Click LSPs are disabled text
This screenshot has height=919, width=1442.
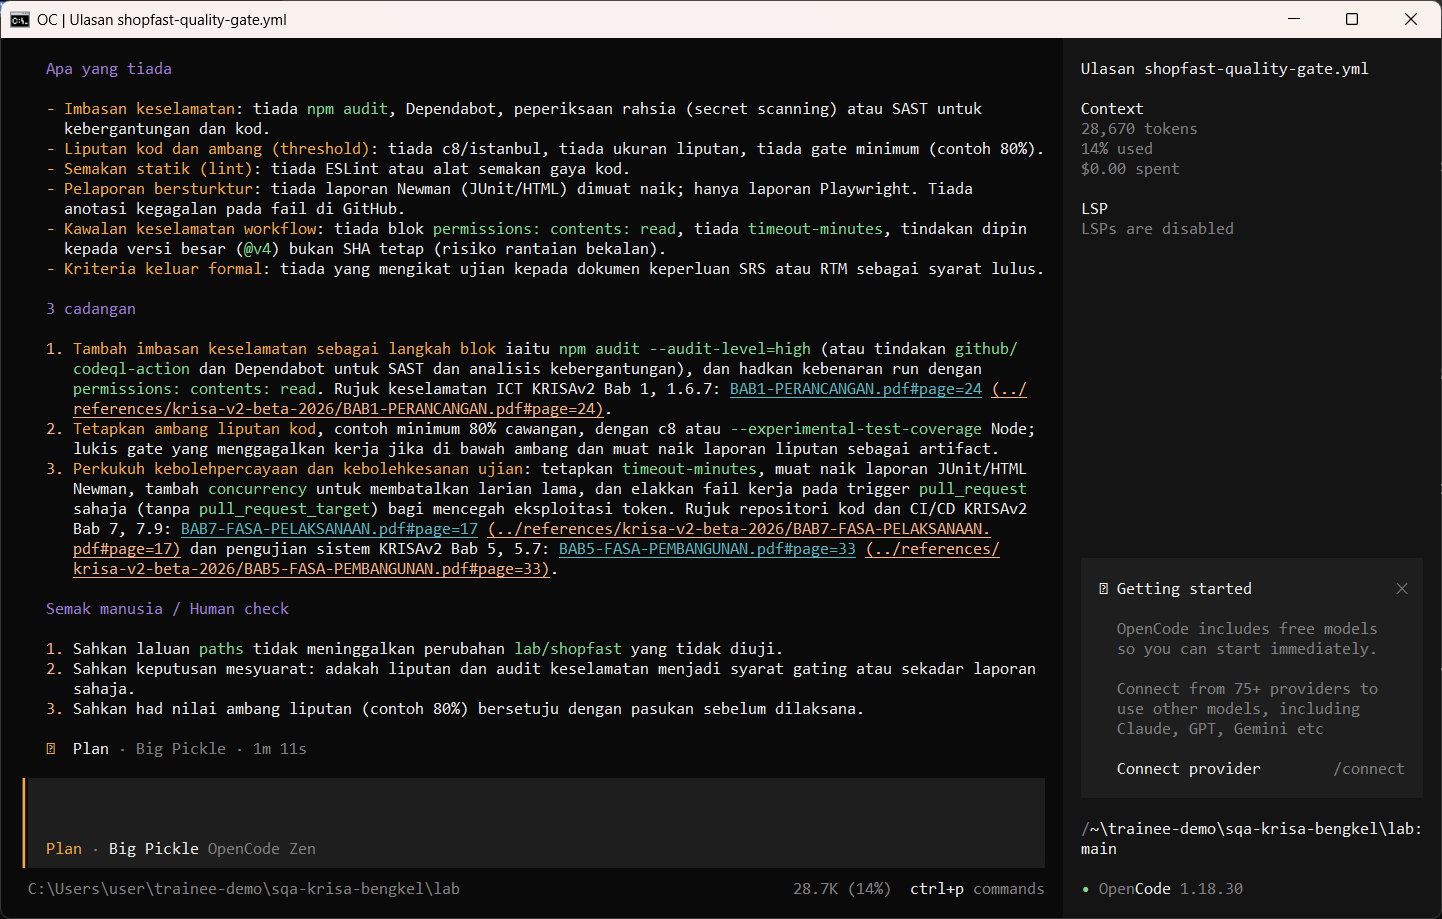pos(1157,229)
